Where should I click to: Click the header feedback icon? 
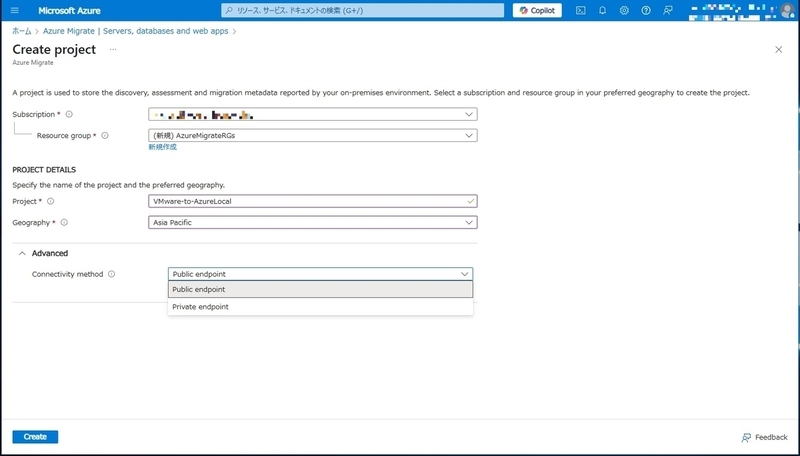pos(668,10)
